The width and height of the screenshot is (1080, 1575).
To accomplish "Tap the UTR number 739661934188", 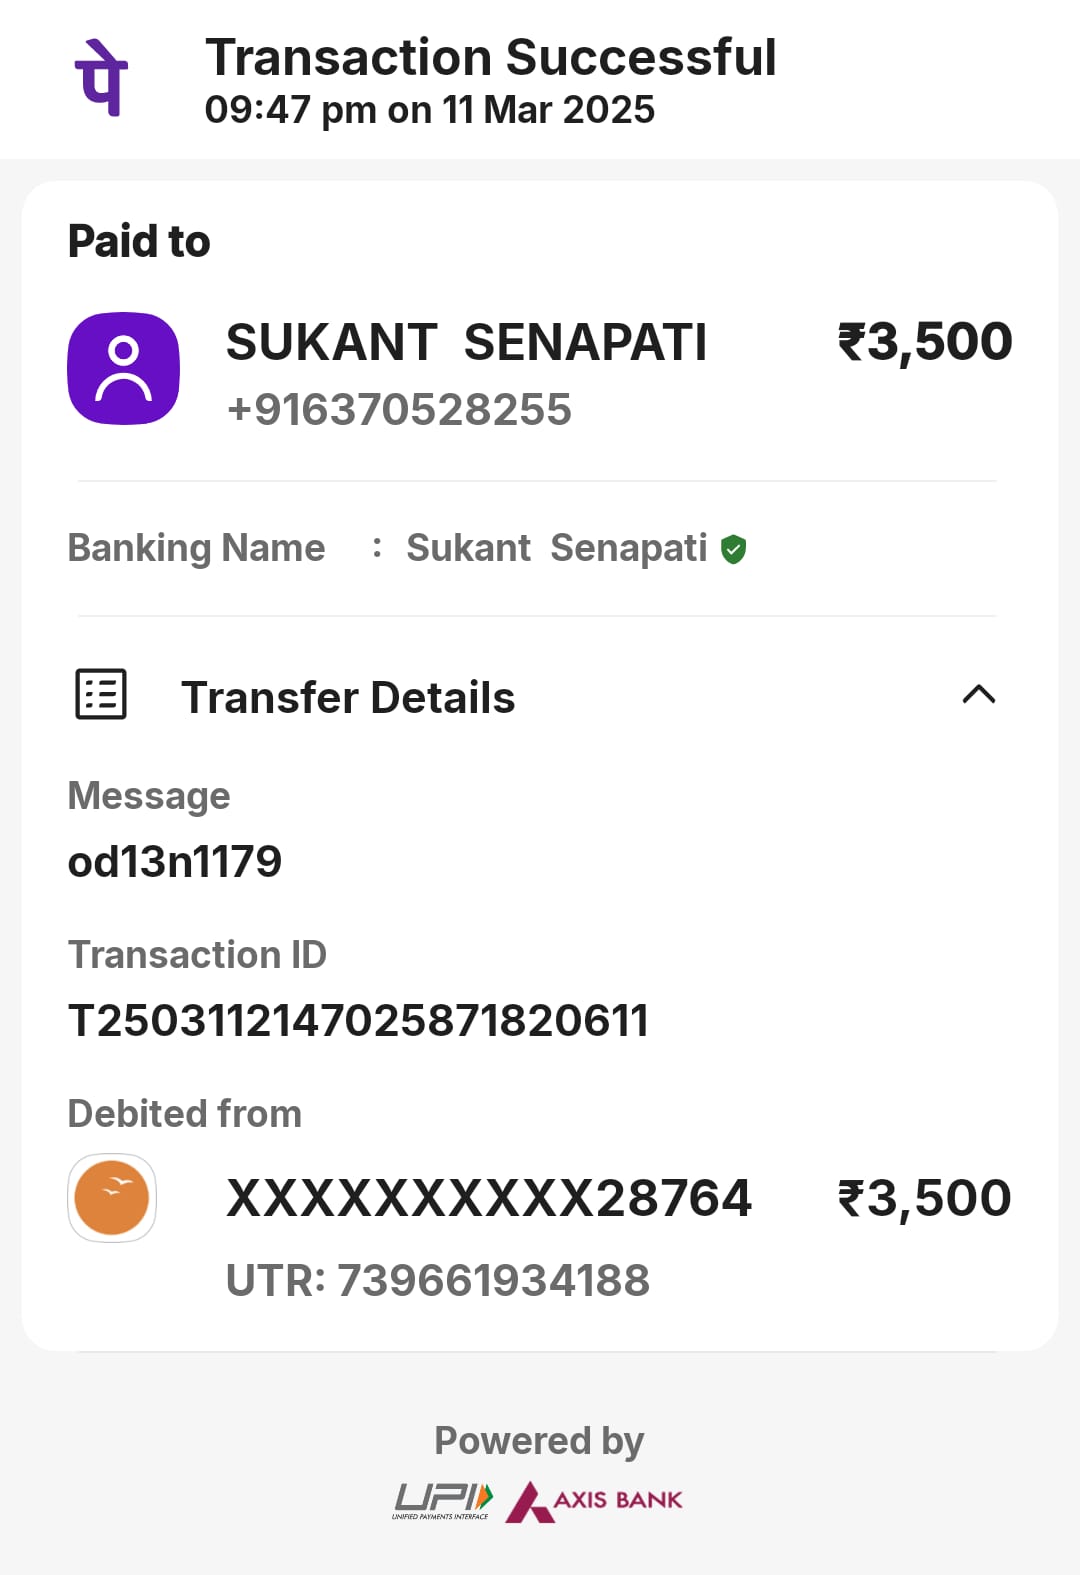I will [438, 1281].
